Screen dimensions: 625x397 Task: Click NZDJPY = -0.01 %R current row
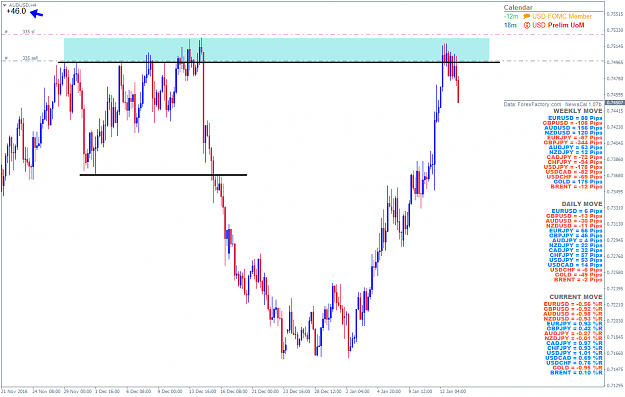coord(574,338)
